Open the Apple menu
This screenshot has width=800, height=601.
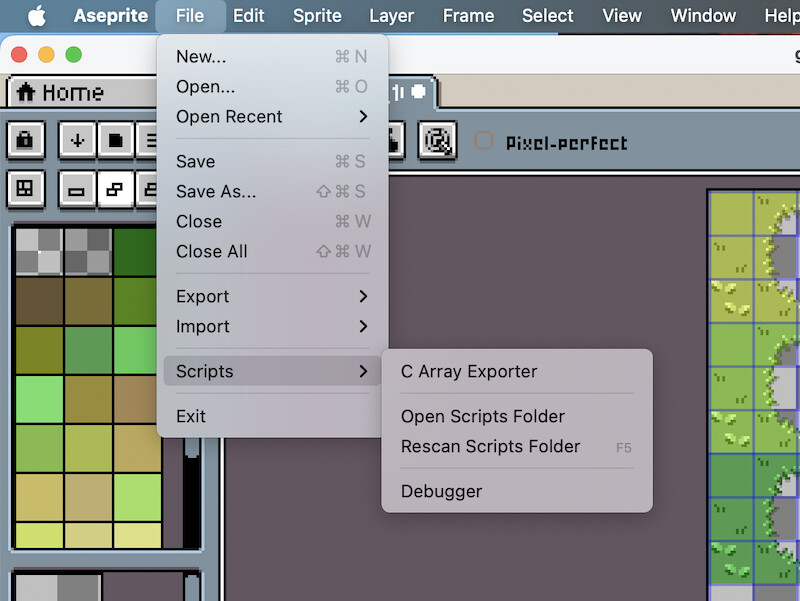coord(36,16)
